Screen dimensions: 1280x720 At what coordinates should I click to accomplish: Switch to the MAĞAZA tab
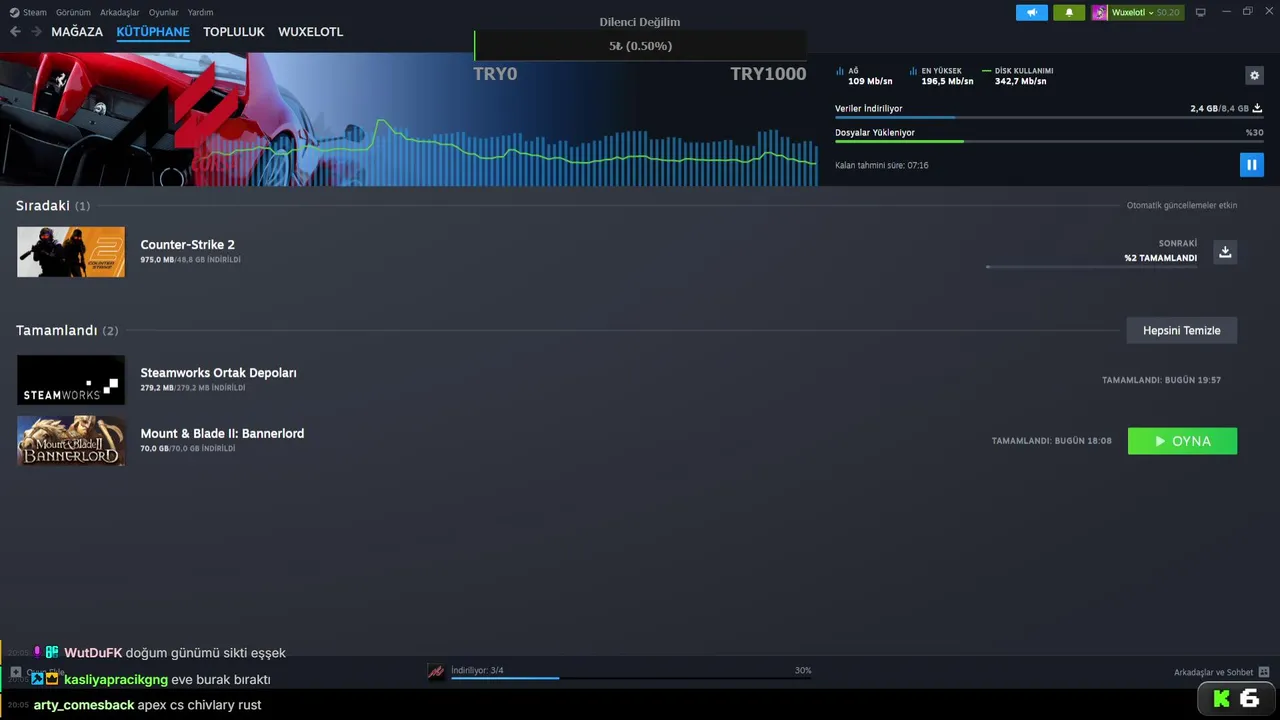point(77,32)
